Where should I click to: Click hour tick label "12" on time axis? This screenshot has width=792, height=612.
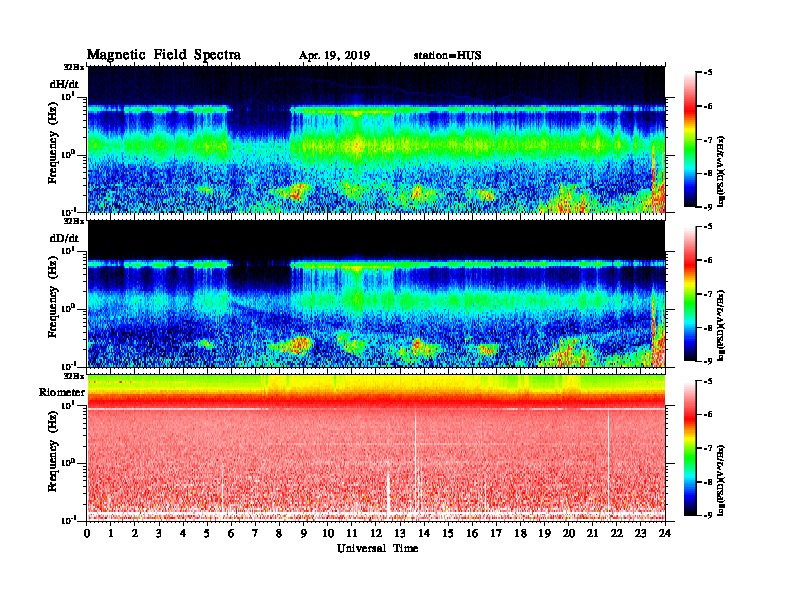point(376,533)
